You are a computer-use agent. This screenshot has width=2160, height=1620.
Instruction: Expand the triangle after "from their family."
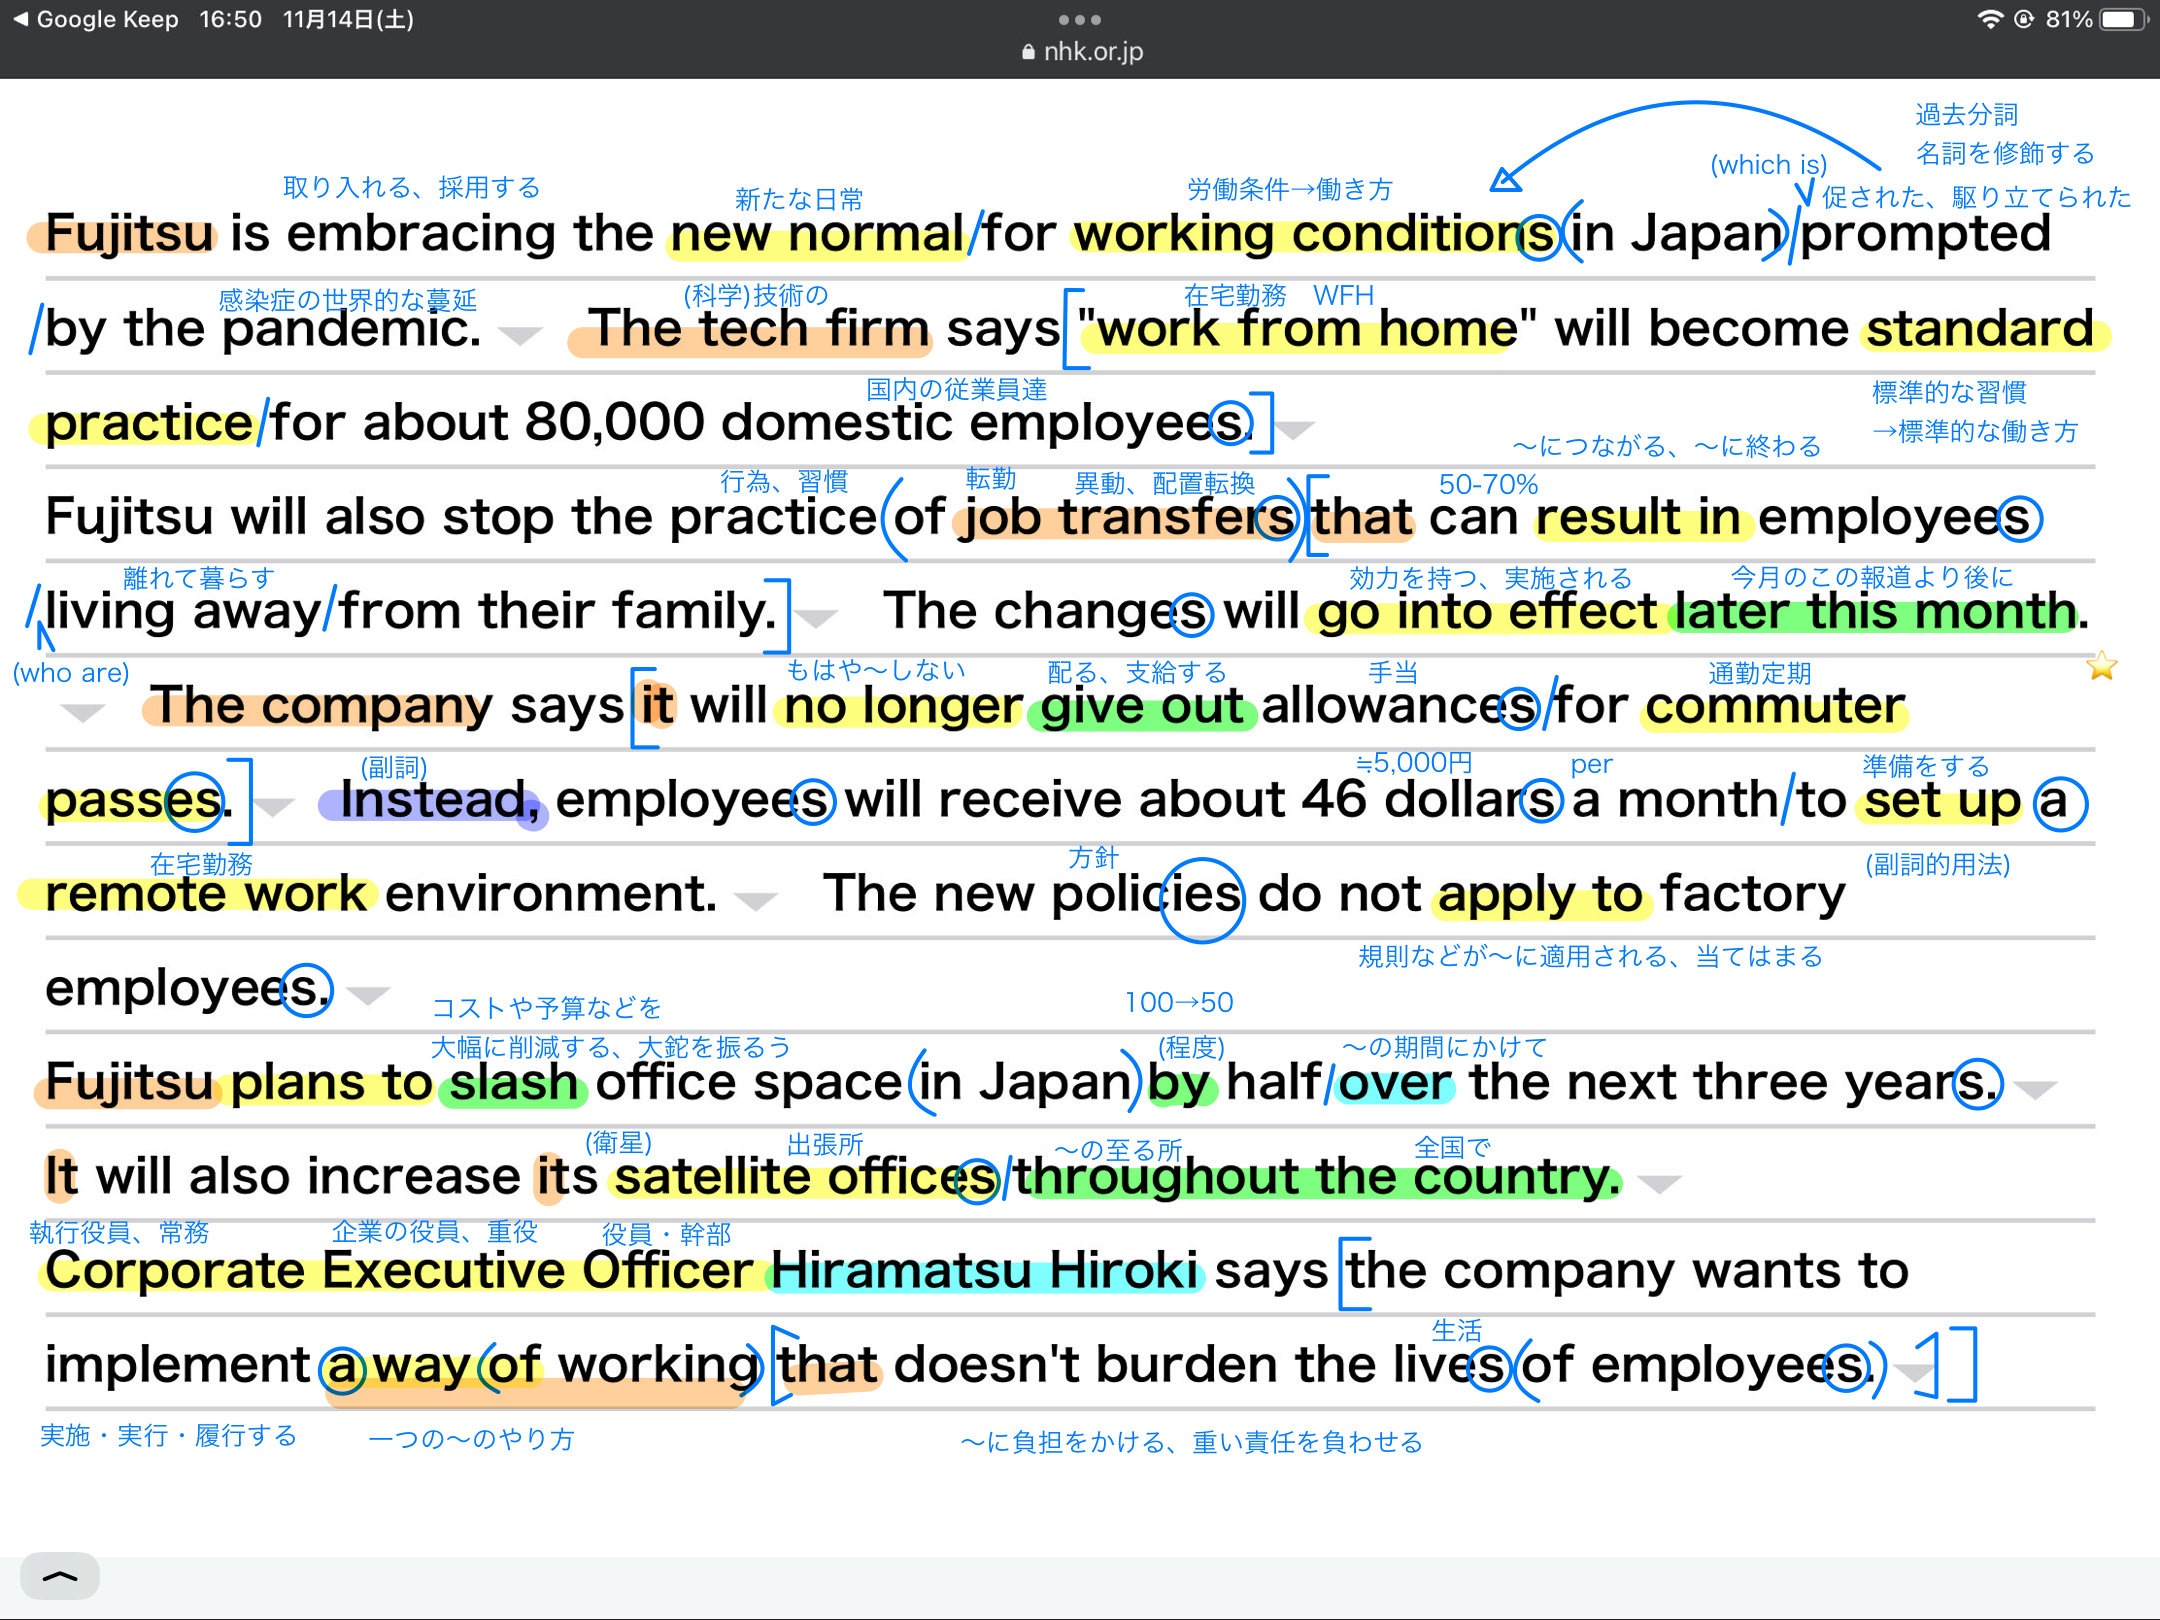[x=816, y=618]
